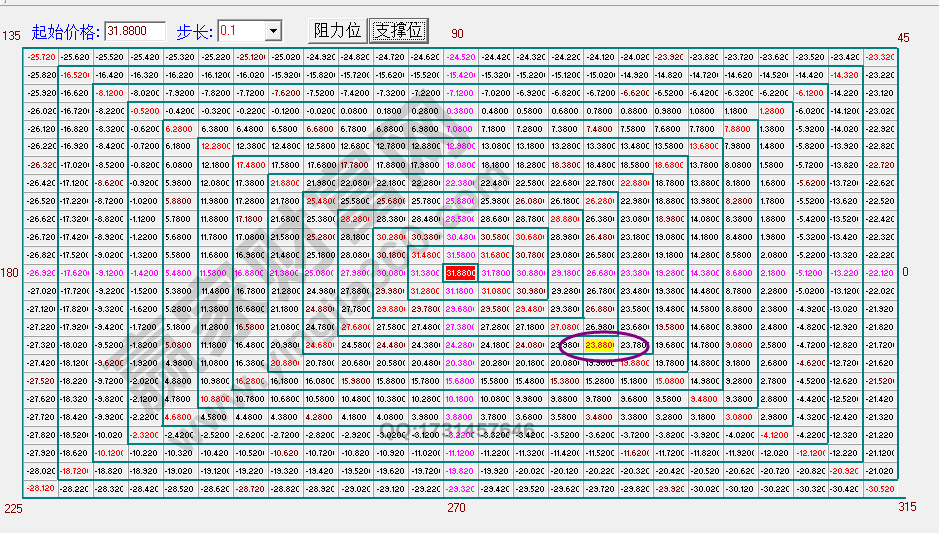Click the 180 degree label on left edge
Screen dimensions: 939x533
pyautogui.click(x=11, y=272)
